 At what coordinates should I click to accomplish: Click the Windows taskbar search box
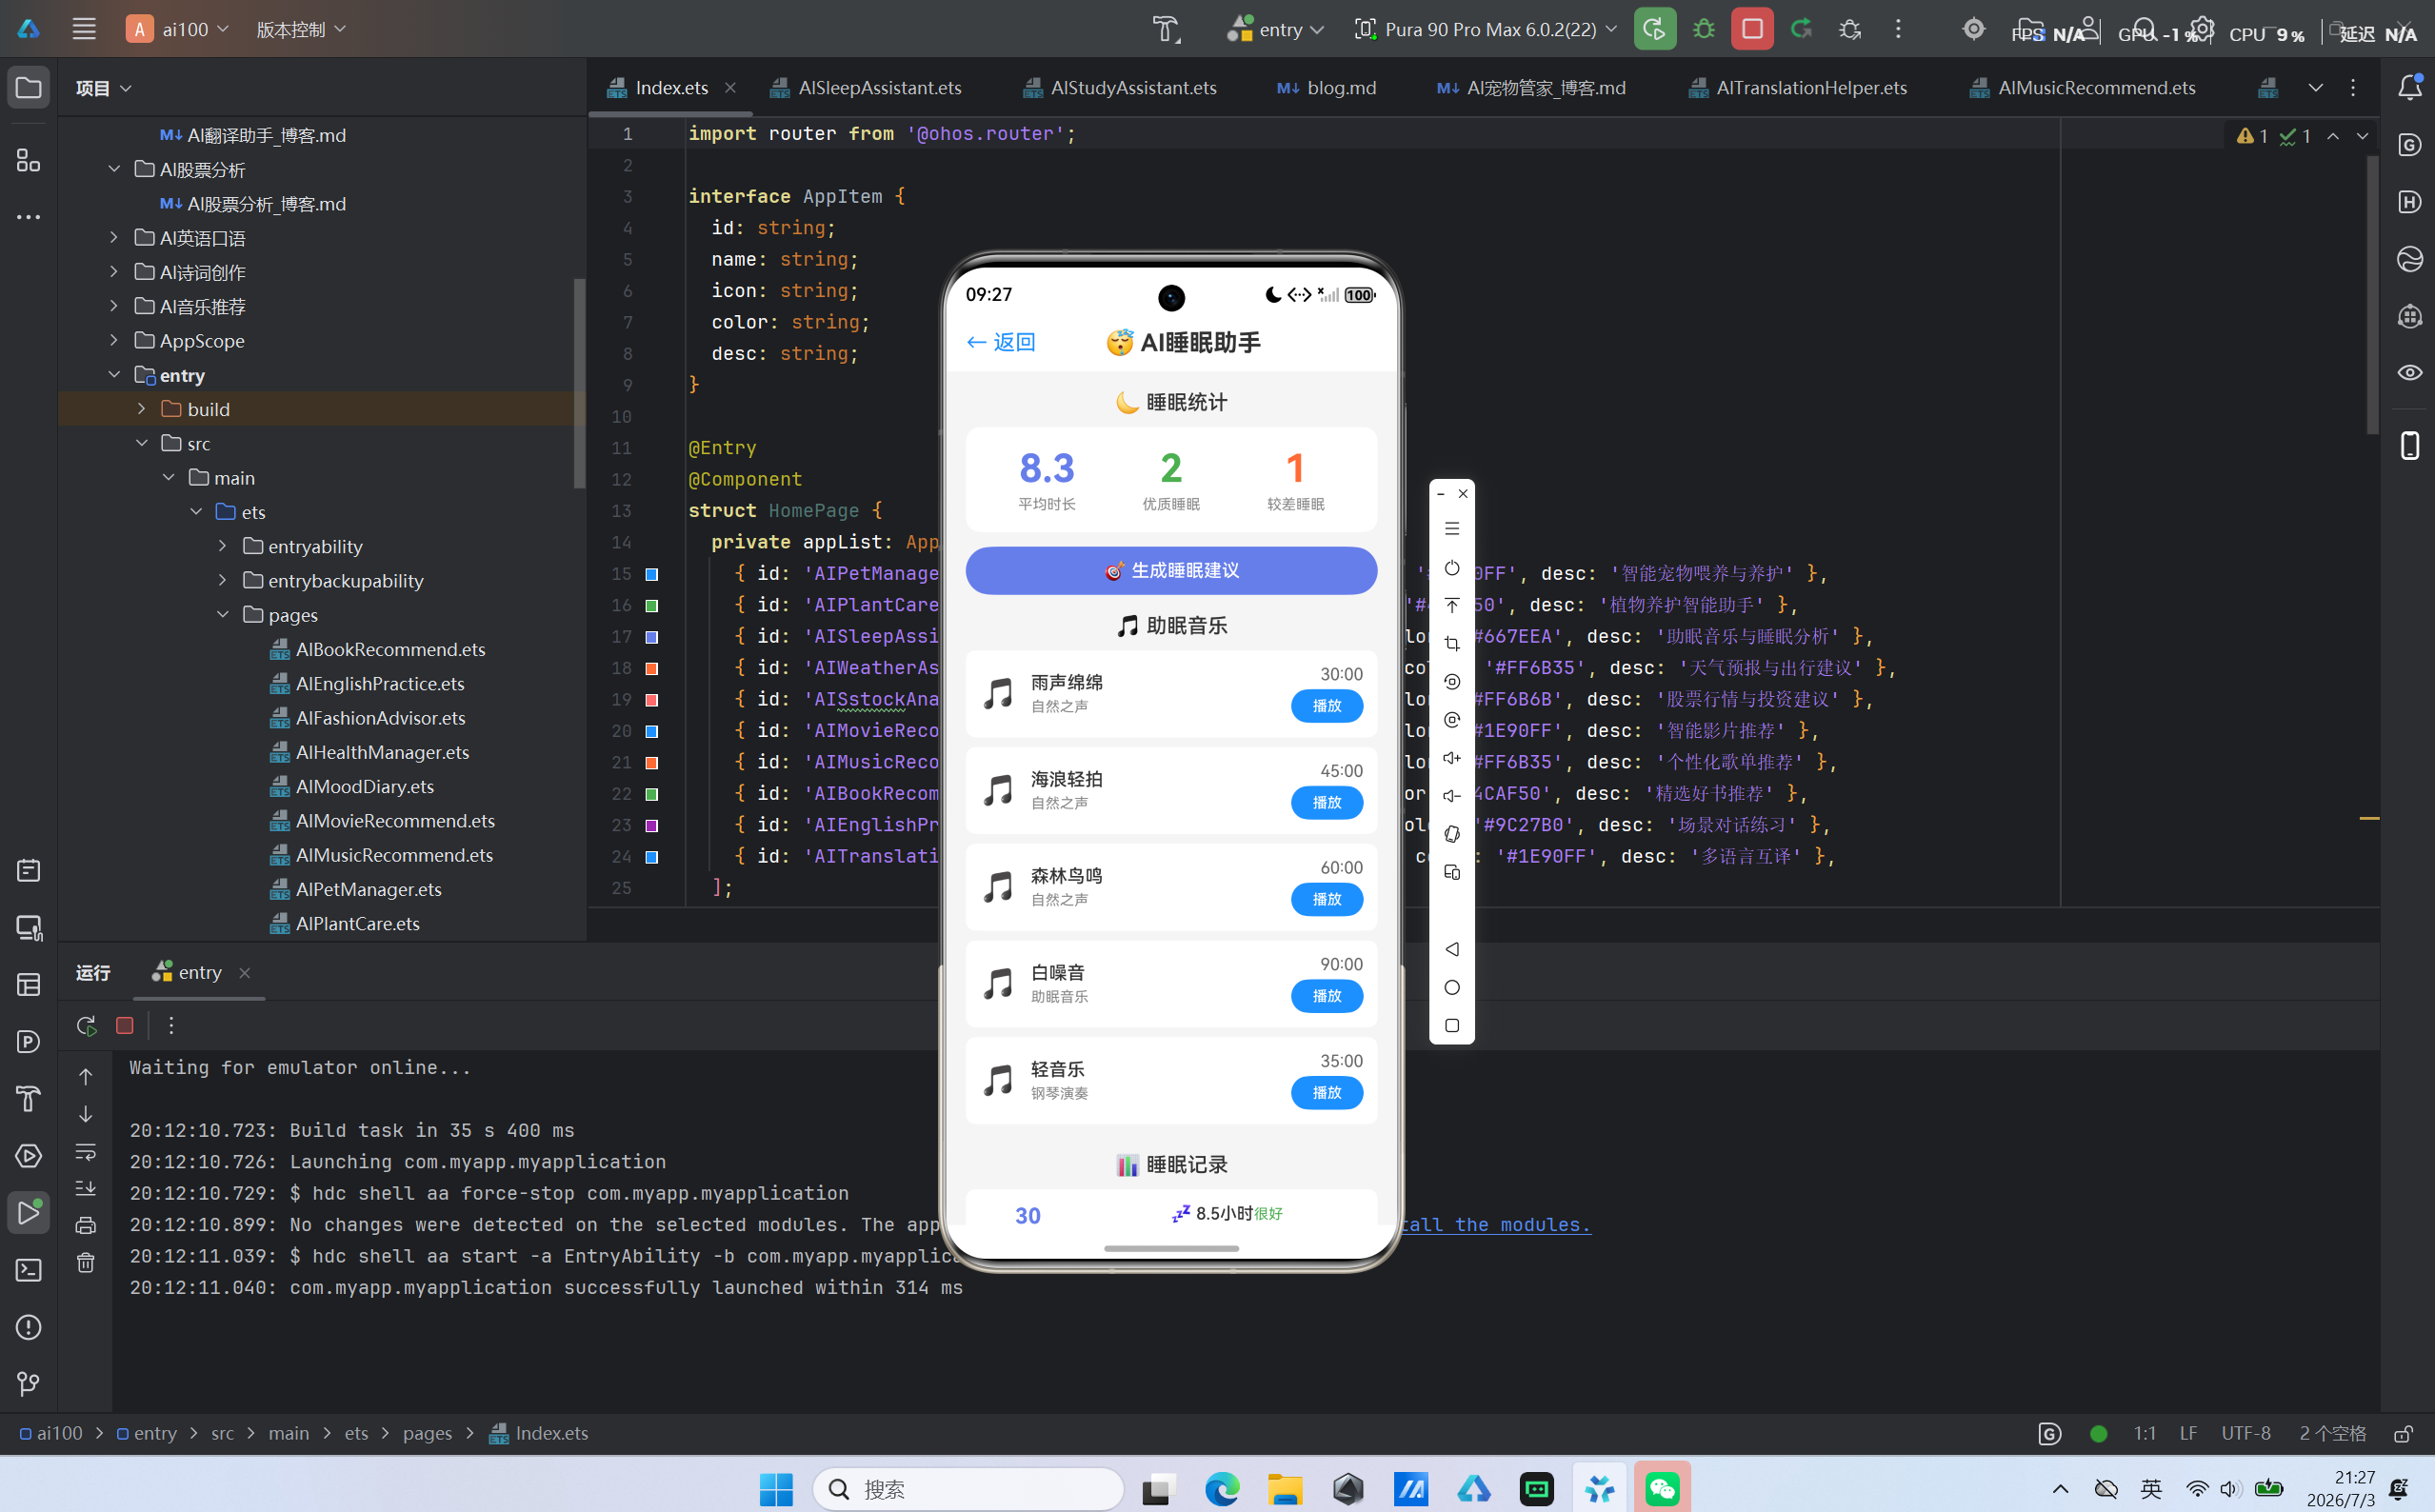(x=968, y=1489)
